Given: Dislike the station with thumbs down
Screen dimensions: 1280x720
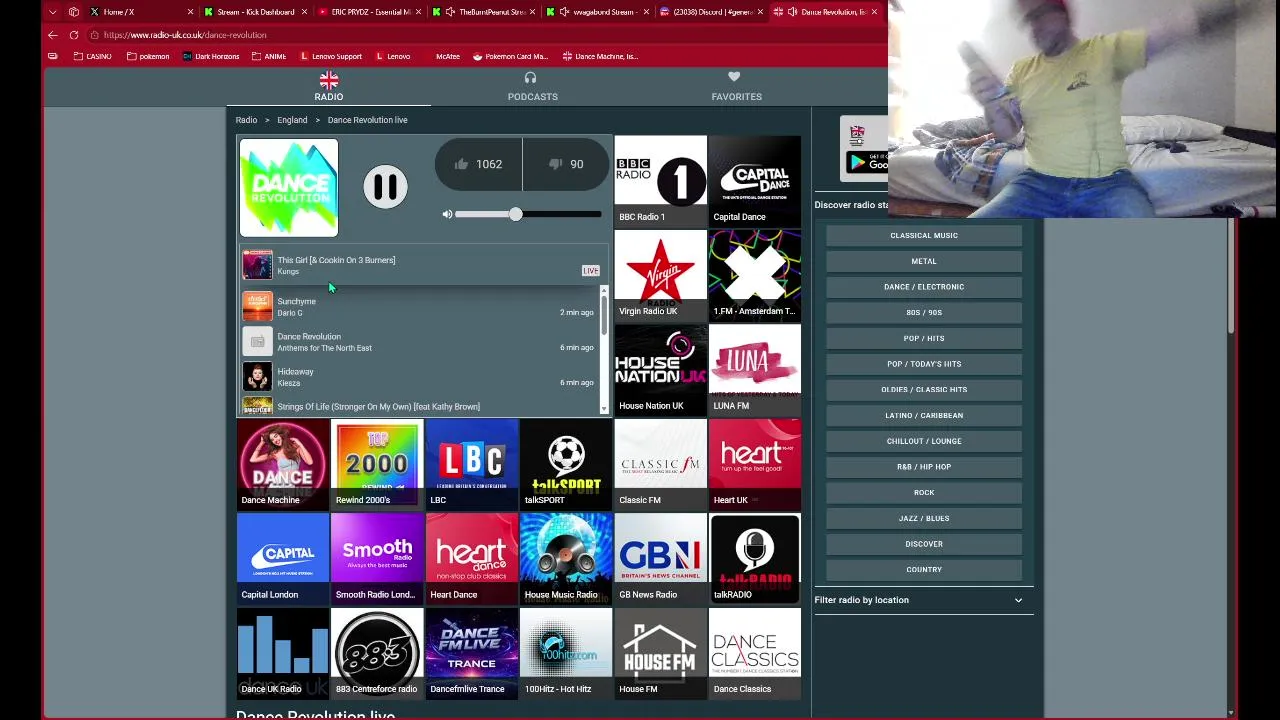Looking at the screenshot, I should click(564, 164).
